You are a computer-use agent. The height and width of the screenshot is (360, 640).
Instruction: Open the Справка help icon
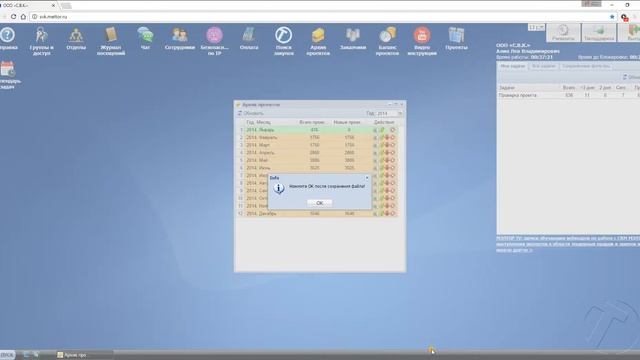(x=8, y=39)
